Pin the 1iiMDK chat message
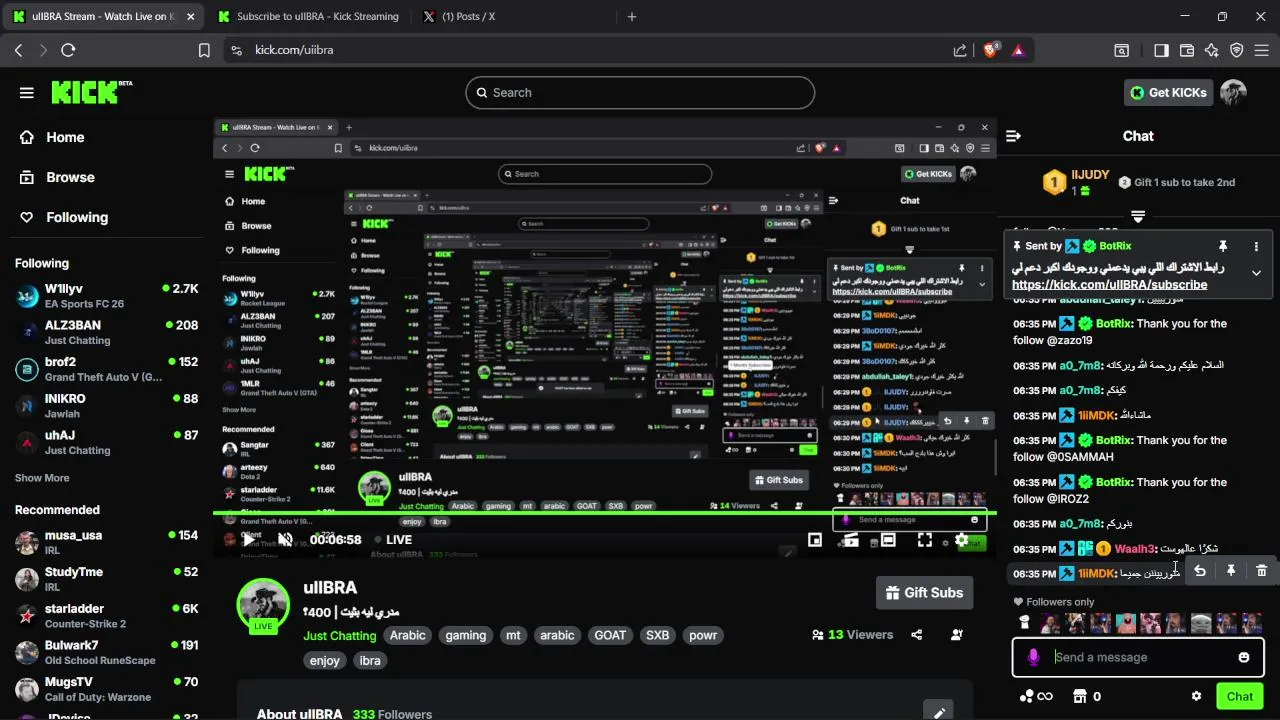Viewport: 1280px width, 720px height. [1231, 570]
